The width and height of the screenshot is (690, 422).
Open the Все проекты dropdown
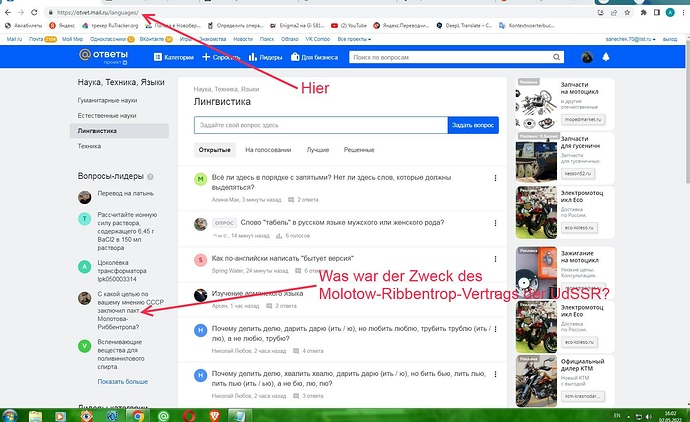pyautogui.click(x=354, y=39)
